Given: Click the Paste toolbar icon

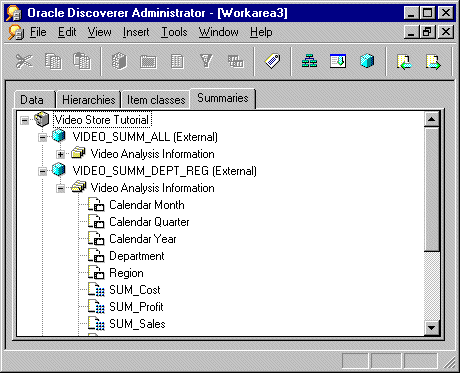Looking at the screenshot, I should pos(82,62).
